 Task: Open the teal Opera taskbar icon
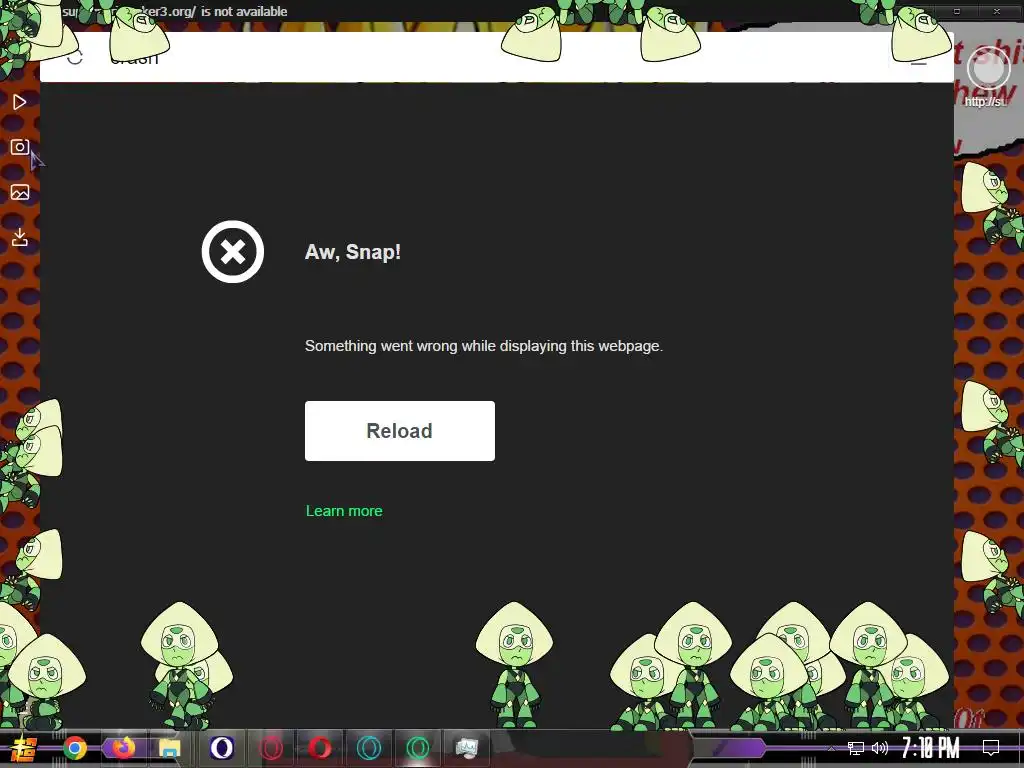(x=369, y=748)
